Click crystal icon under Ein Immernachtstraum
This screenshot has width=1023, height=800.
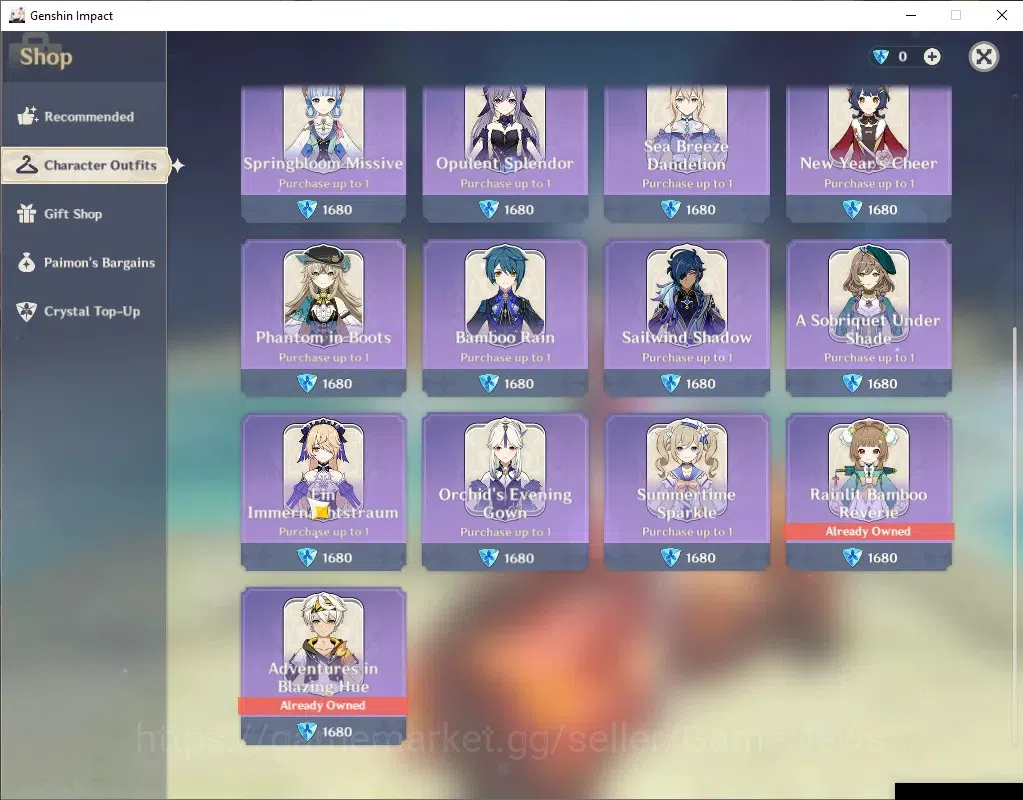pyautogui.click(x=307, y=558)
